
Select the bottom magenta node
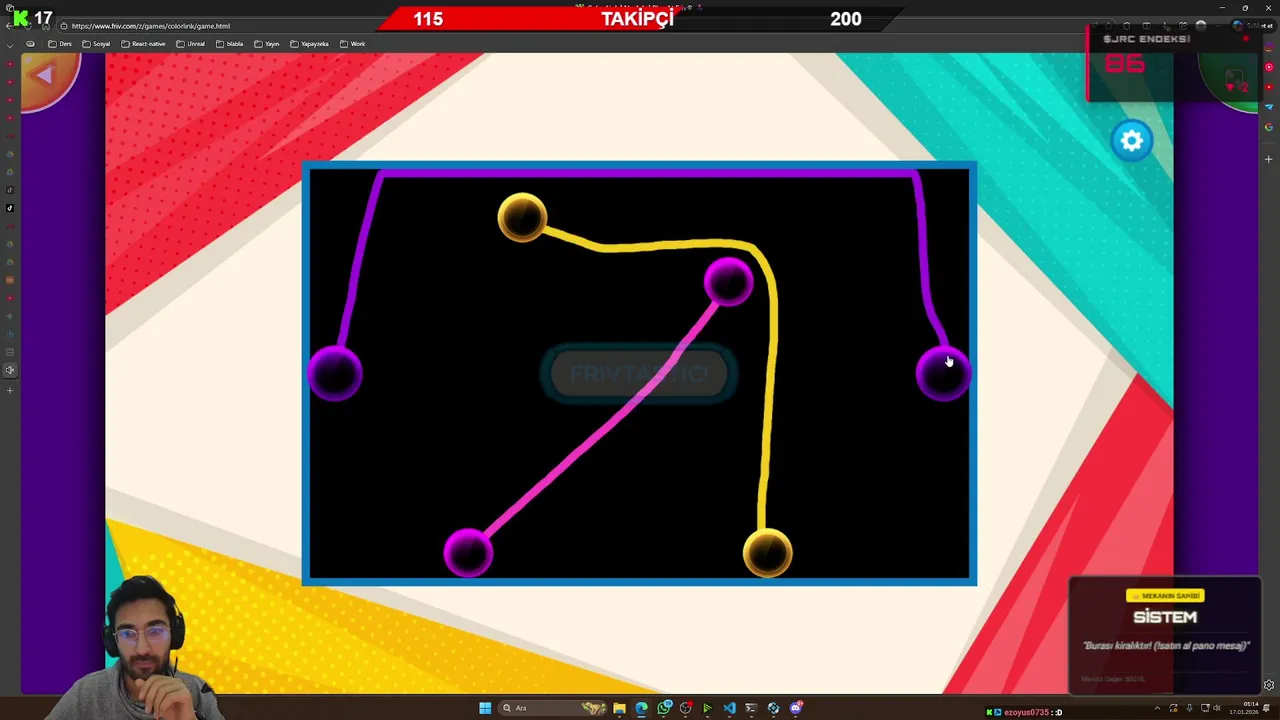click(x=468, y=552)
